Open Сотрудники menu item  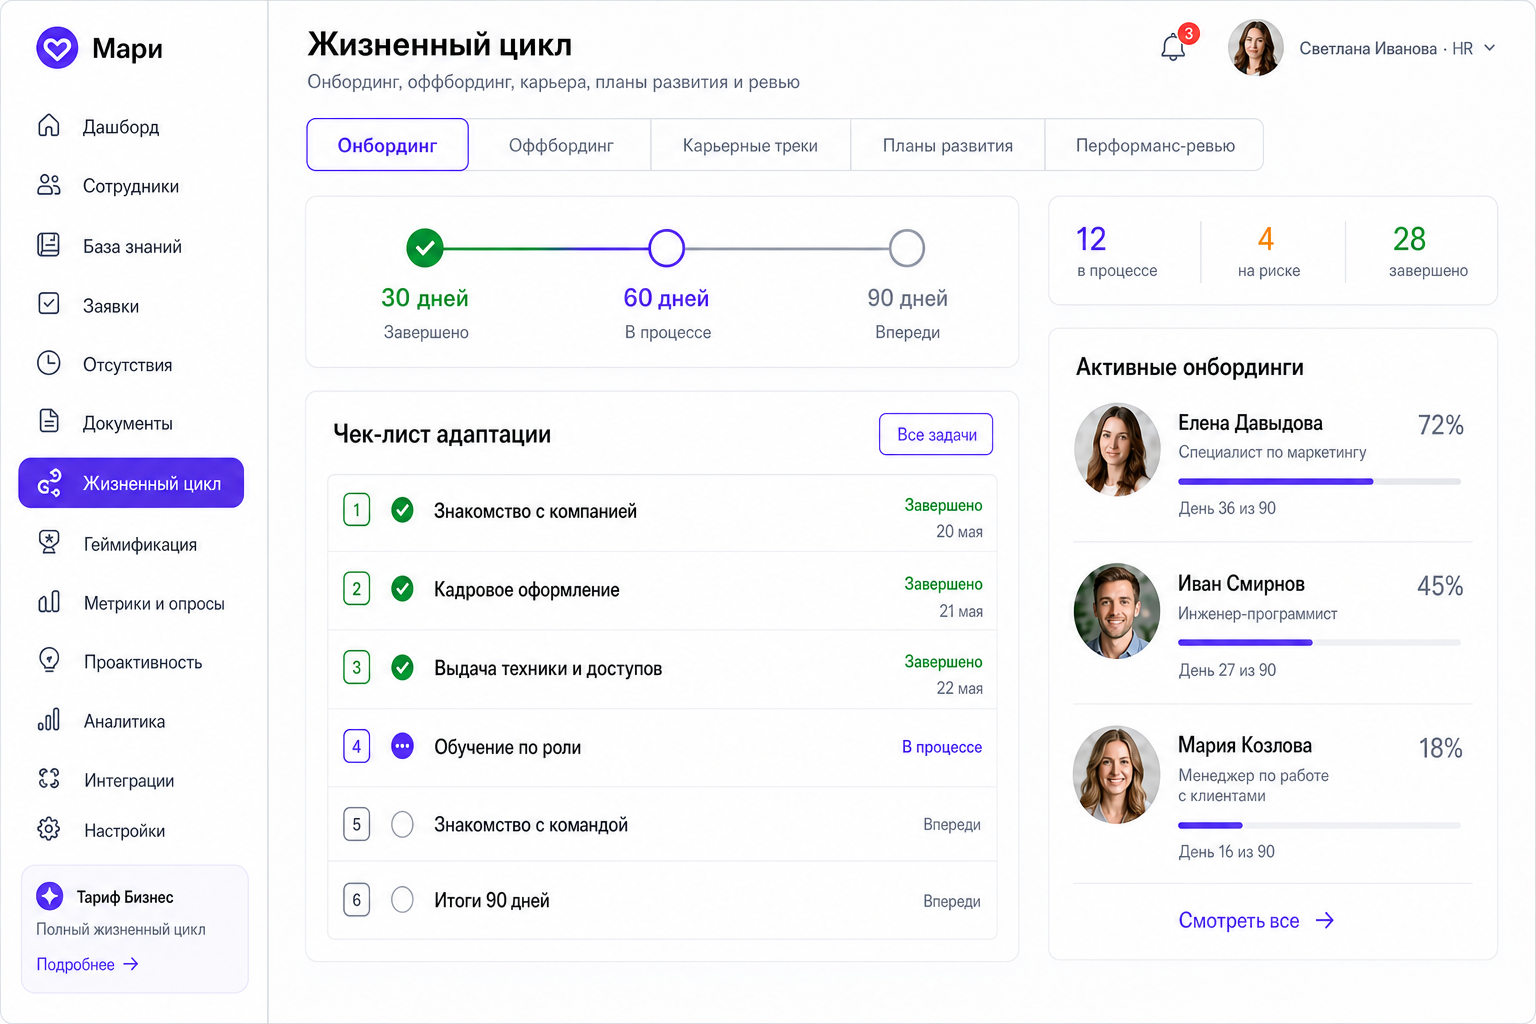pos(131,185)
